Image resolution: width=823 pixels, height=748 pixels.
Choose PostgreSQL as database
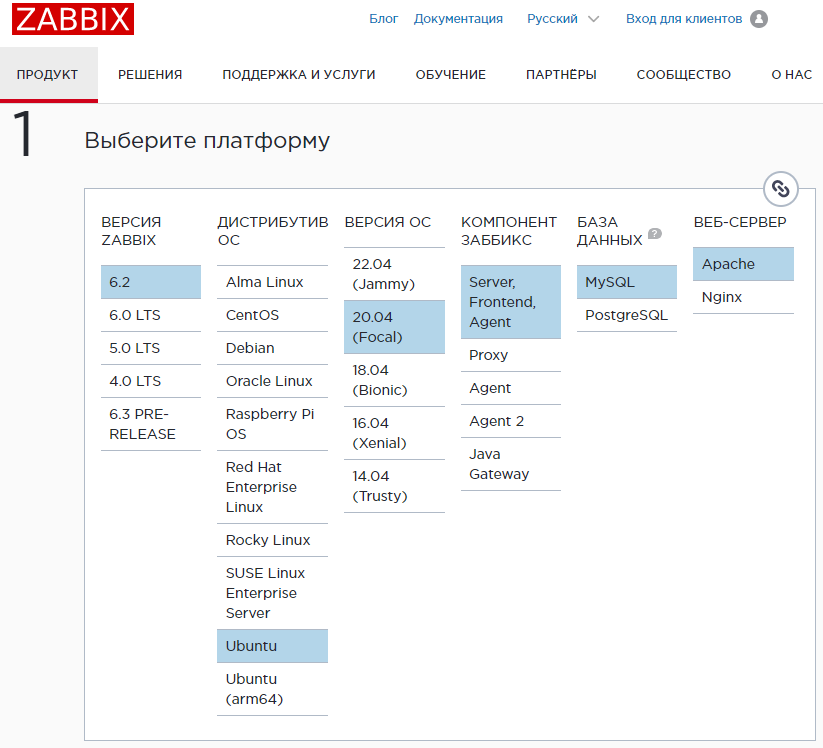[x=626, y=315]
